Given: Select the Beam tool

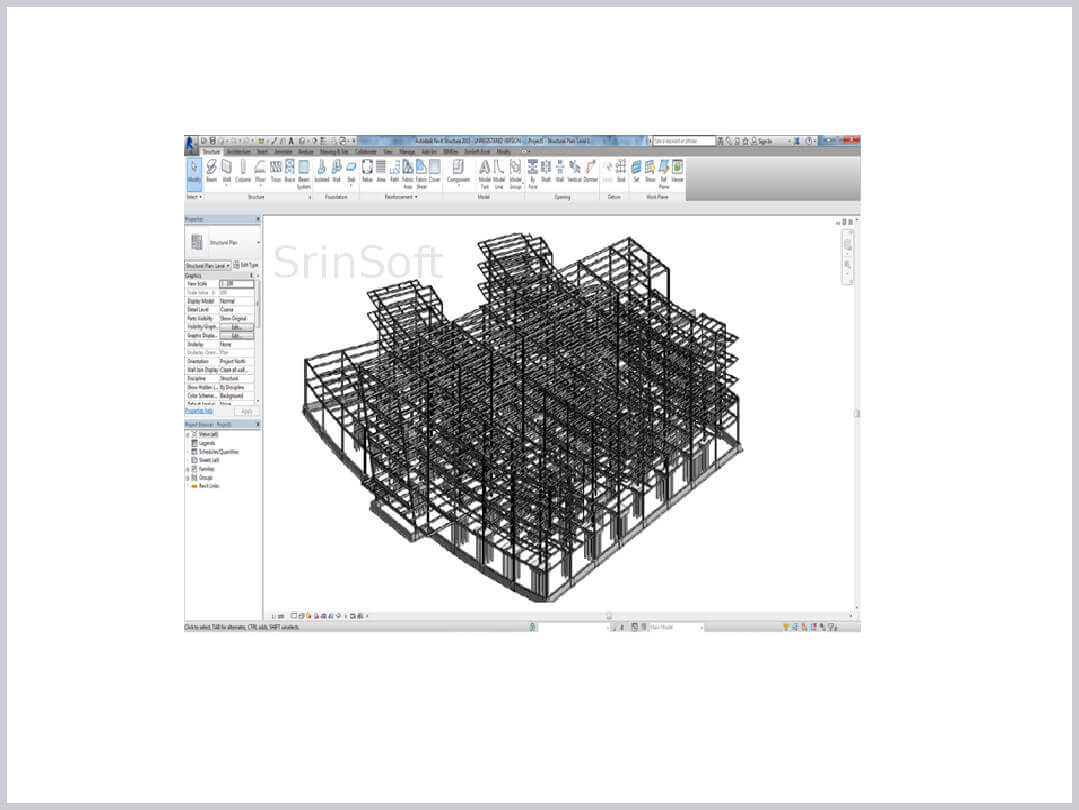Looking at the screenshot, I should coord(212,172).
